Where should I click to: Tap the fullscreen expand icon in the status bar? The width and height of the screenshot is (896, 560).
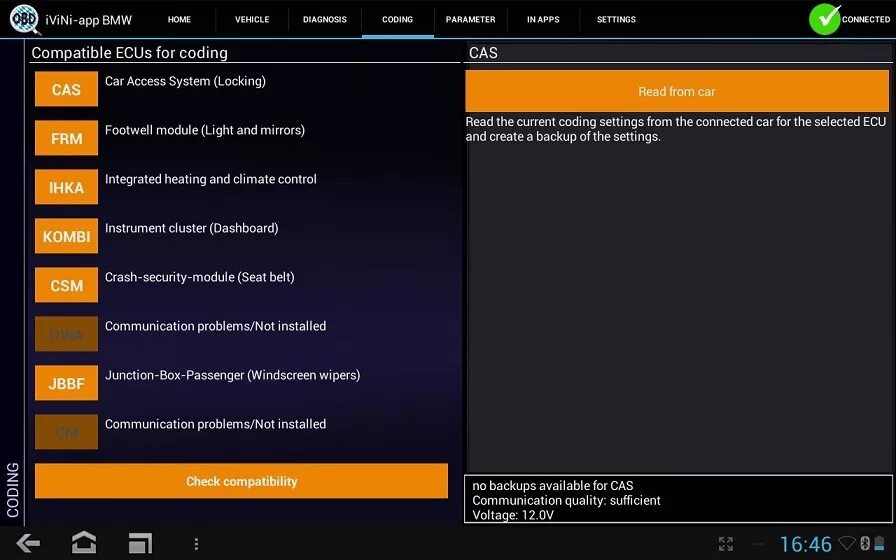point(726,543)
